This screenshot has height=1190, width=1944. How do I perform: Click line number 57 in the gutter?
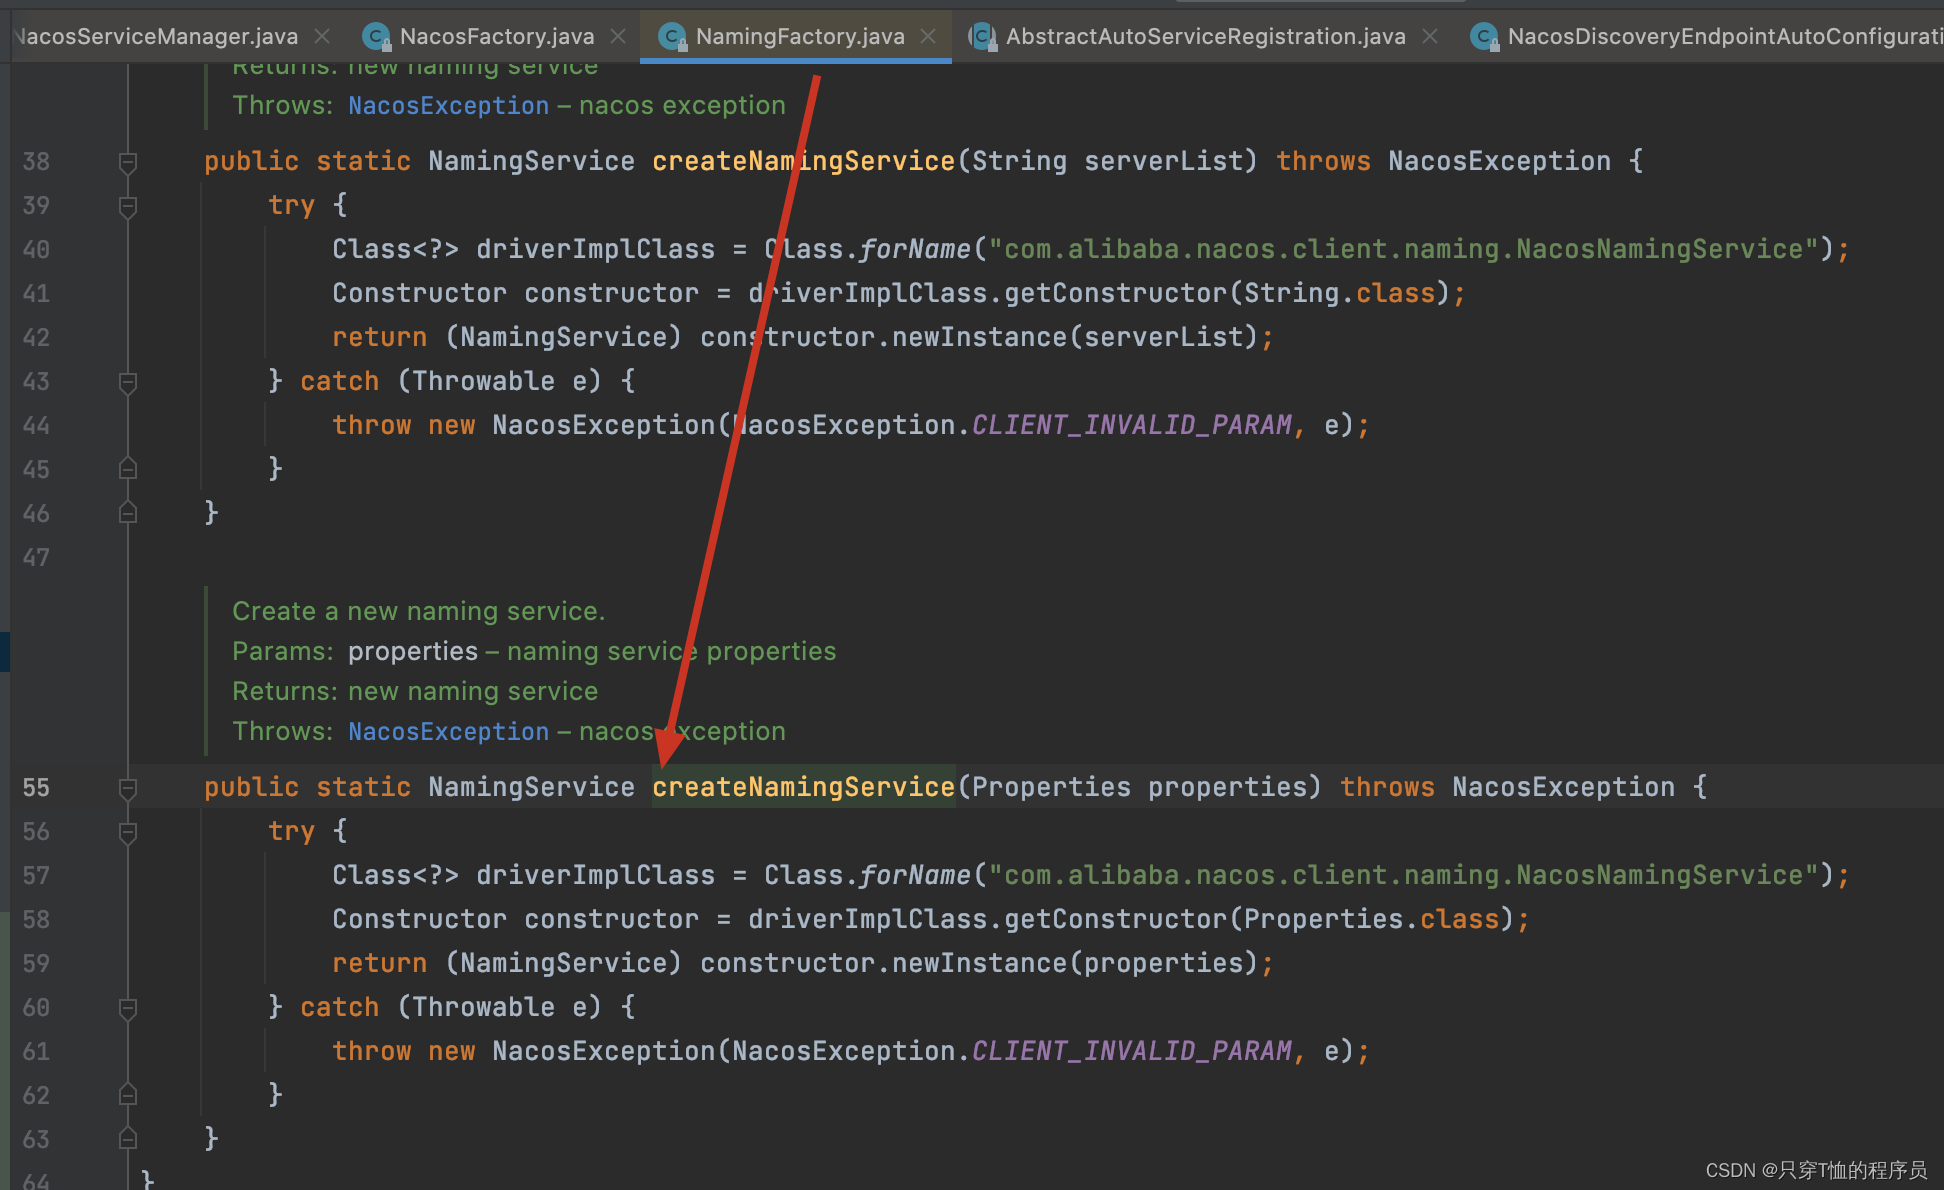(x=36, y=875)
